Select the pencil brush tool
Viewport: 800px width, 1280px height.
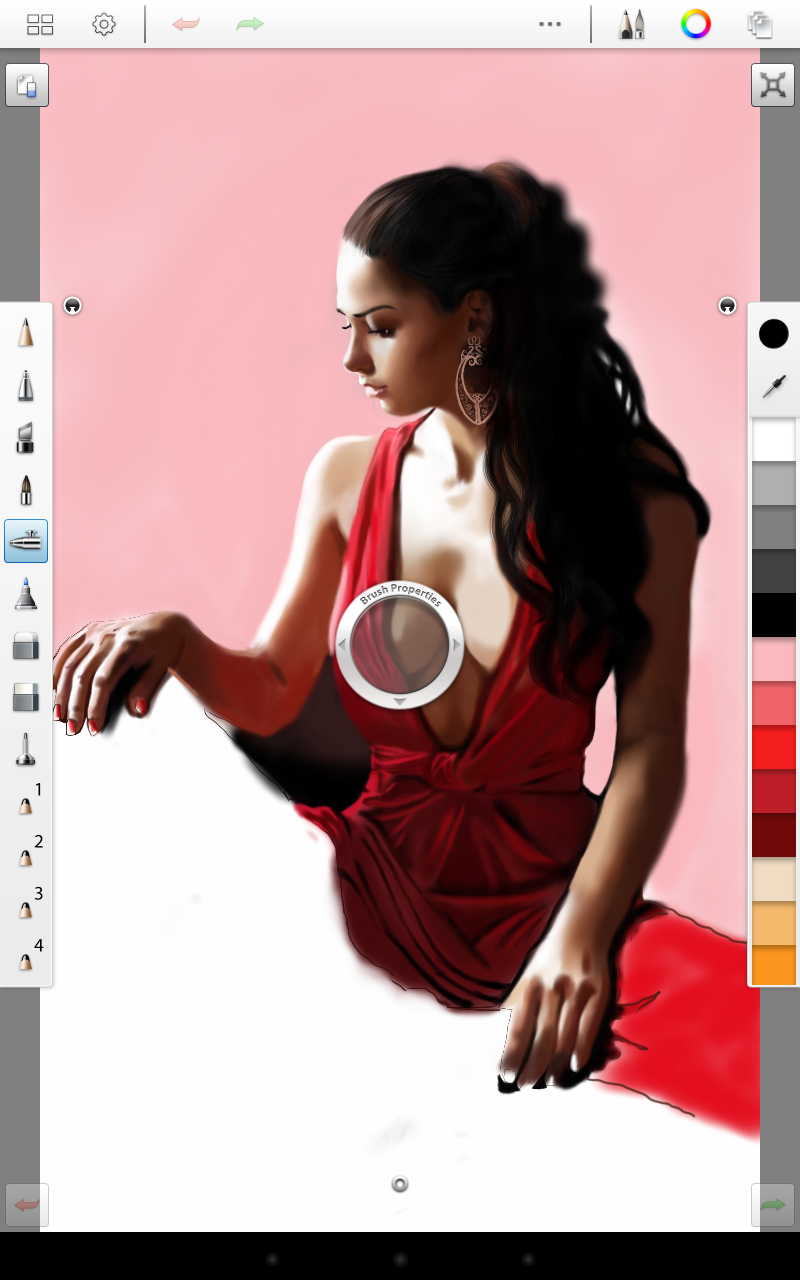(x=26, y=332)
